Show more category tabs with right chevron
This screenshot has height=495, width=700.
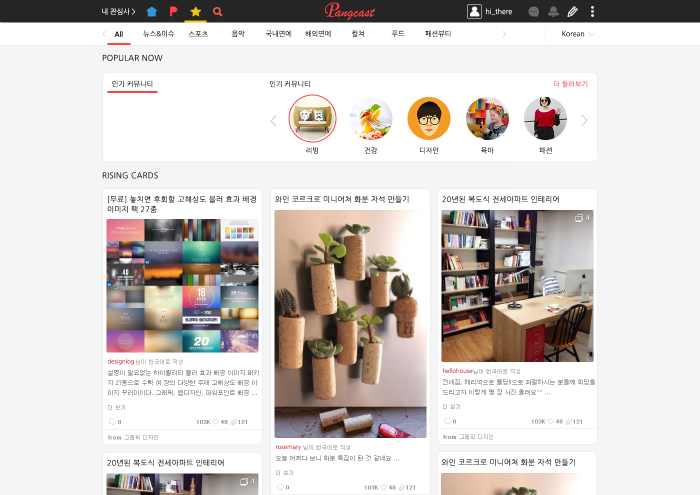(504, 34)
